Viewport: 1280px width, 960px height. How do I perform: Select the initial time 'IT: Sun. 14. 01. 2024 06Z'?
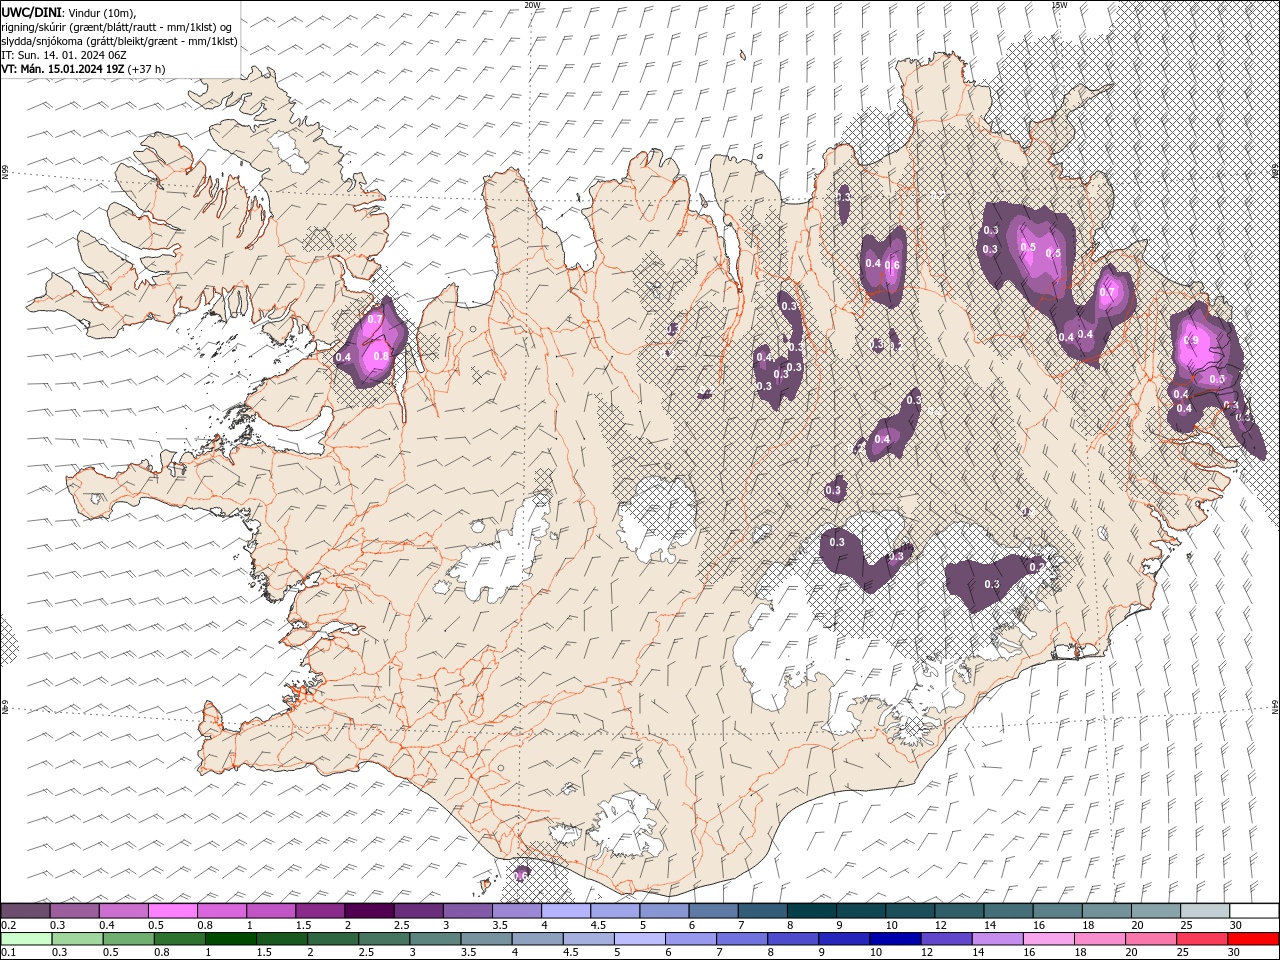[63, 55]
